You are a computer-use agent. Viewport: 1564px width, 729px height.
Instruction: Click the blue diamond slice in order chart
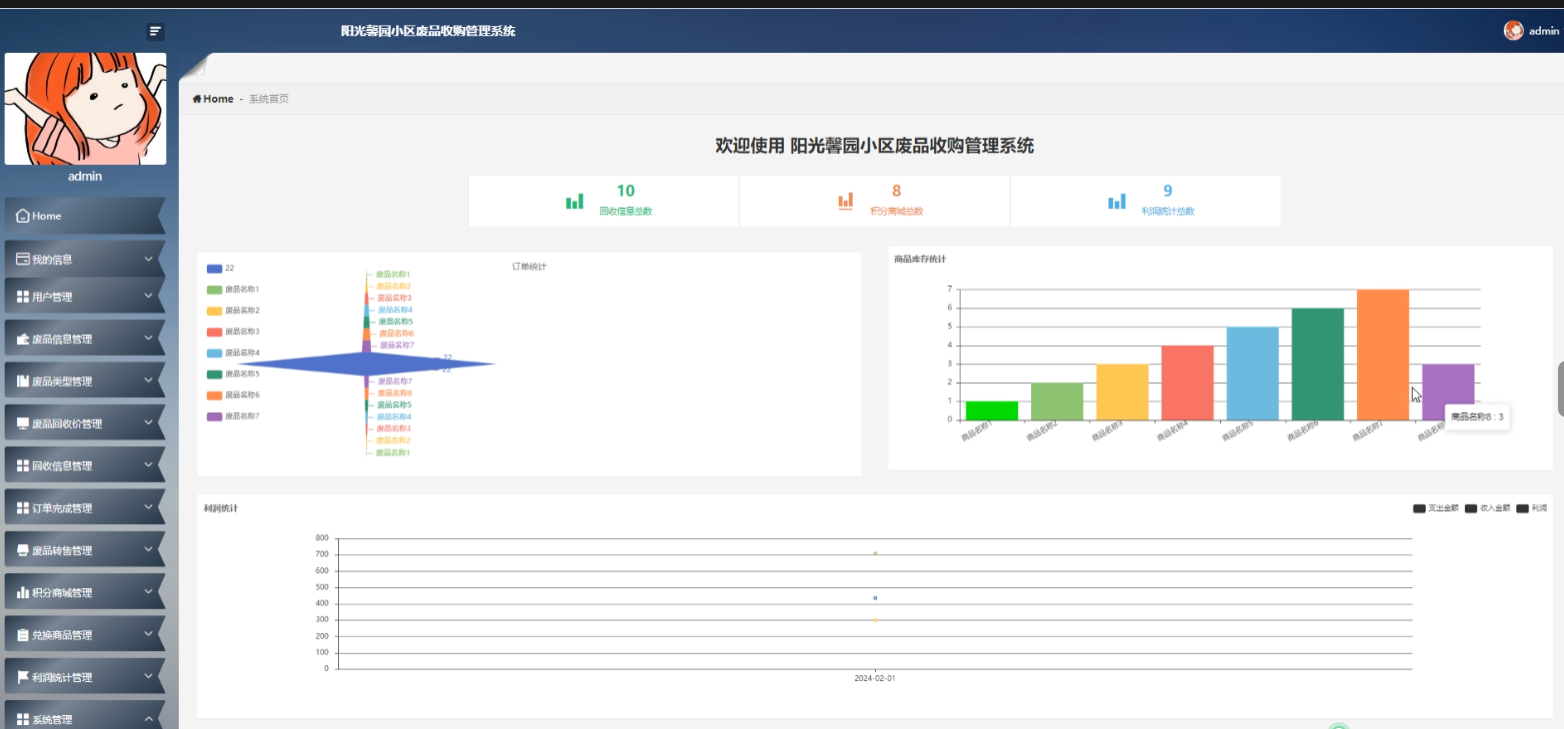tap(367, 366)
